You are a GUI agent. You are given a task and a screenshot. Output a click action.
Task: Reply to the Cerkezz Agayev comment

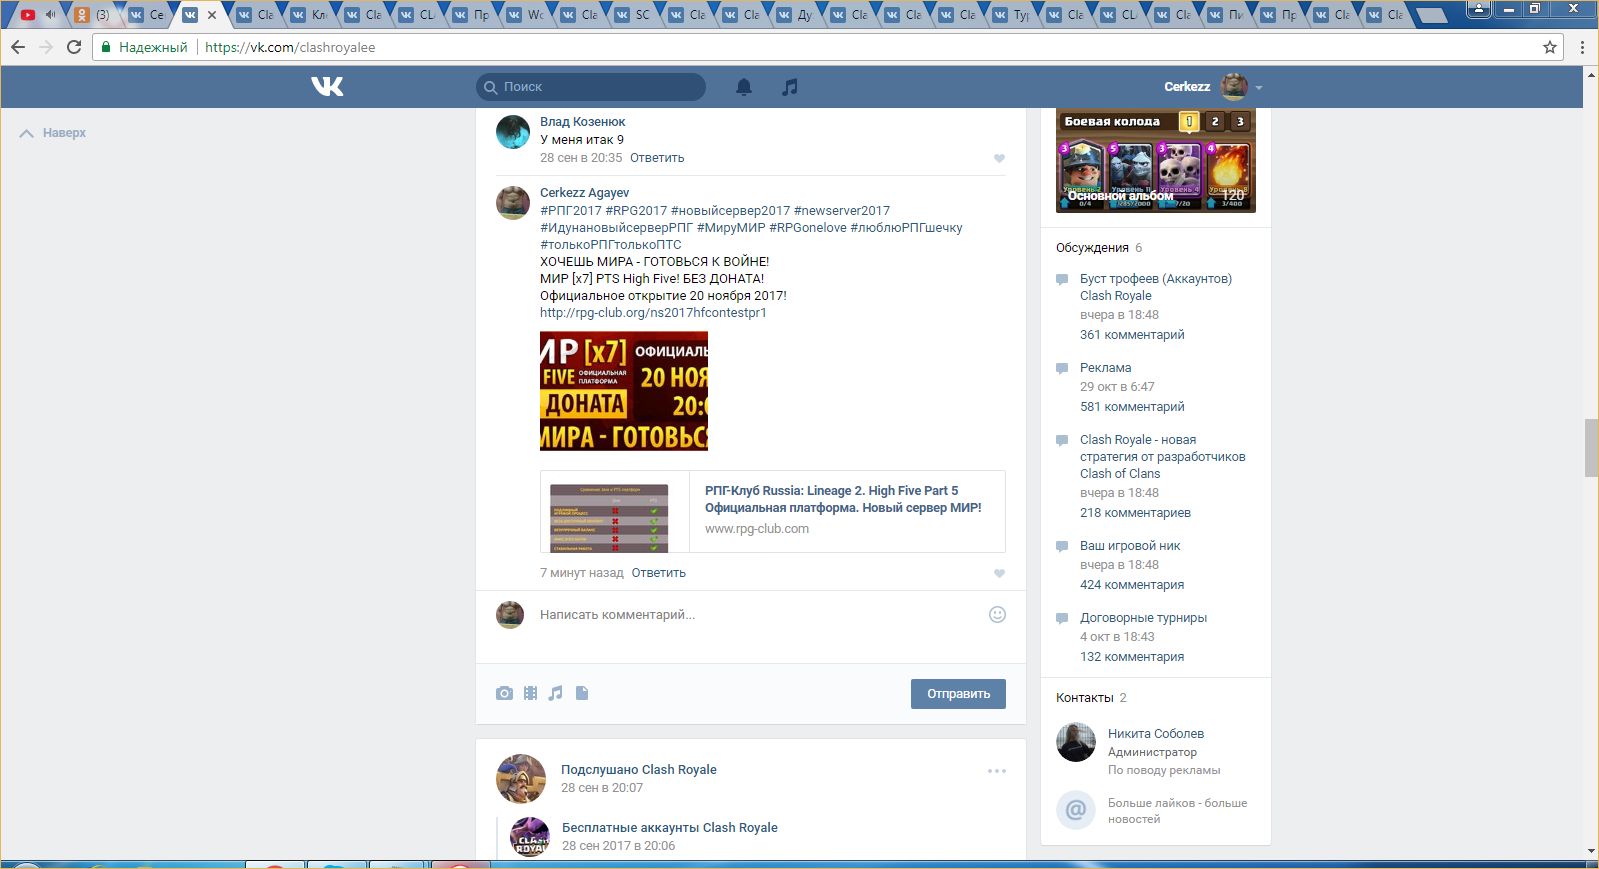(x=658, y=573)
